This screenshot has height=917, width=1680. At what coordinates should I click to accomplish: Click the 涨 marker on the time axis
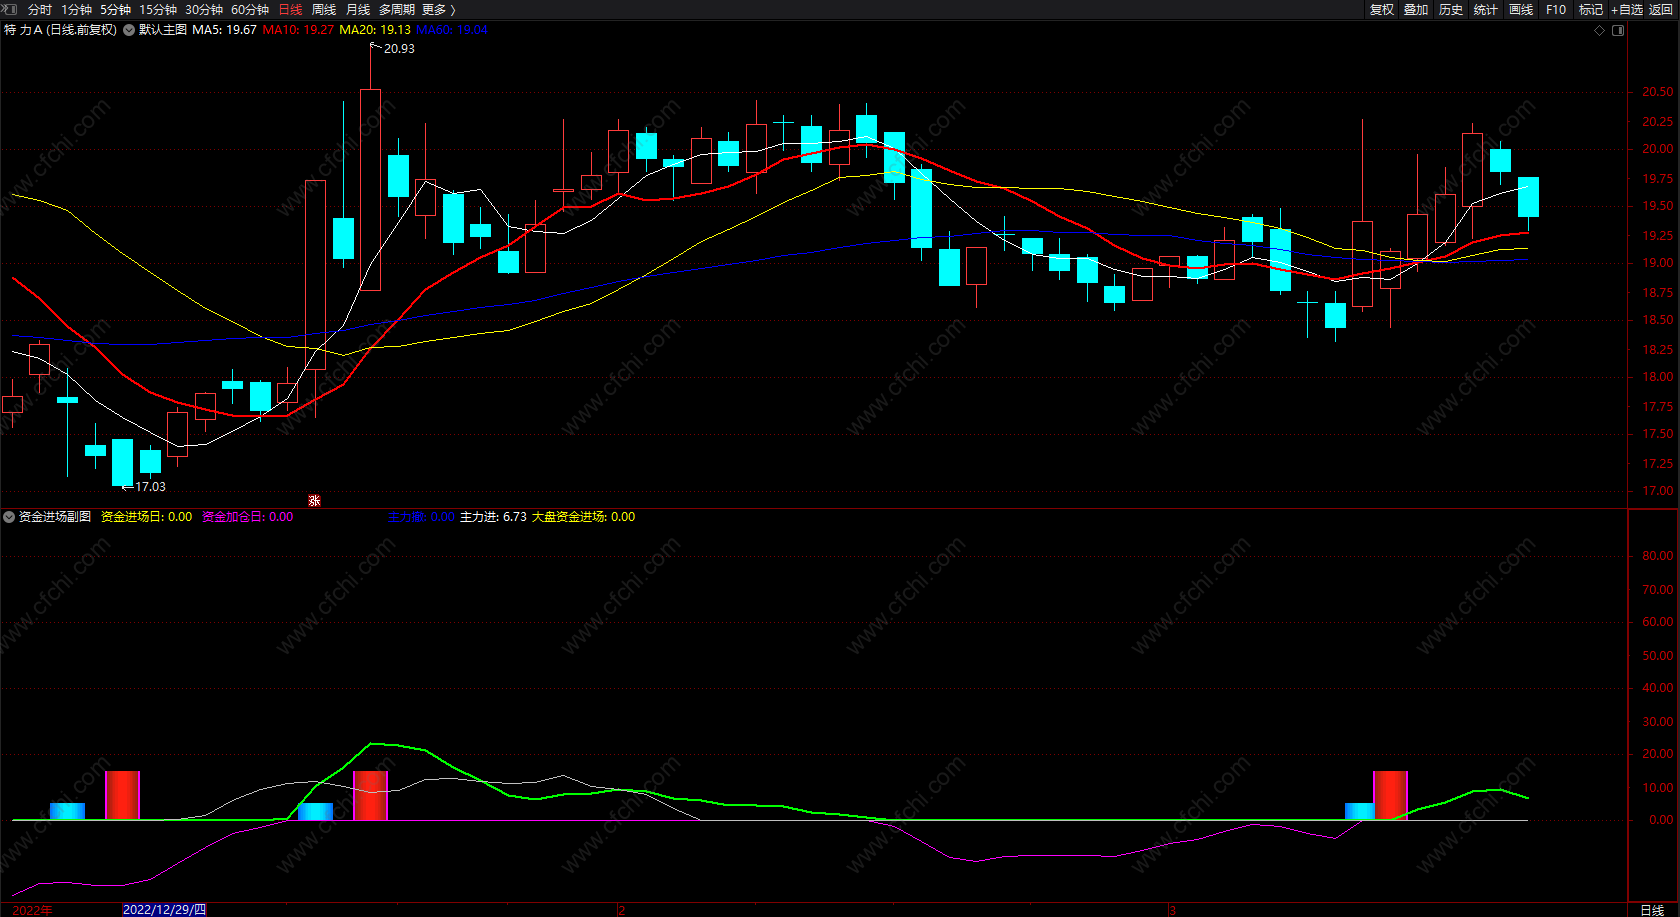[x=314, y=501]
